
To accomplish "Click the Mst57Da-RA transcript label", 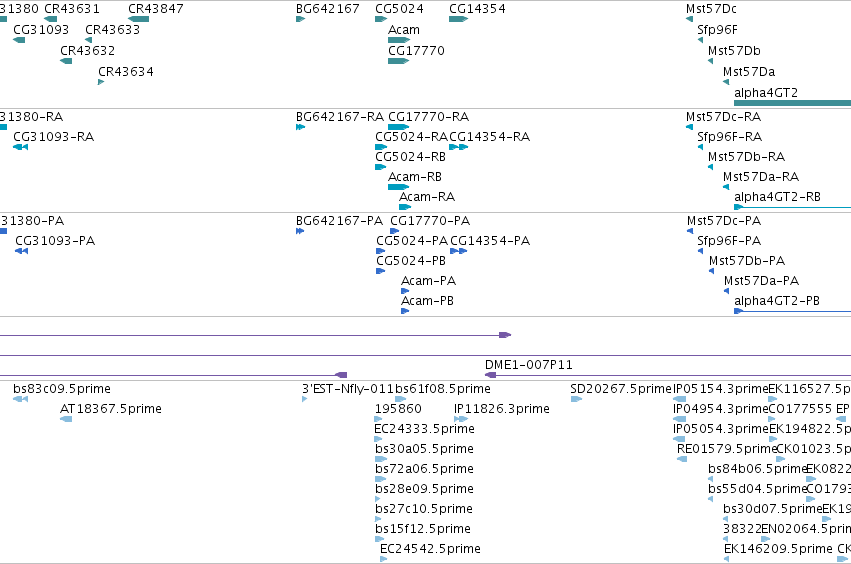I will click(761, 177).
